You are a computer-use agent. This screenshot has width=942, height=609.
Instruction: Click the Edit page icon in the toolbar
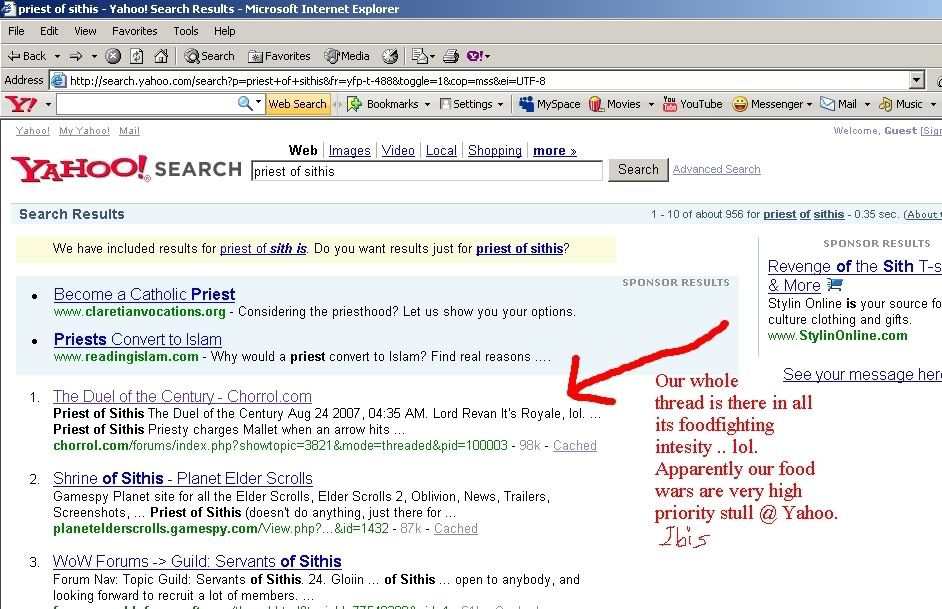point(419,56)
